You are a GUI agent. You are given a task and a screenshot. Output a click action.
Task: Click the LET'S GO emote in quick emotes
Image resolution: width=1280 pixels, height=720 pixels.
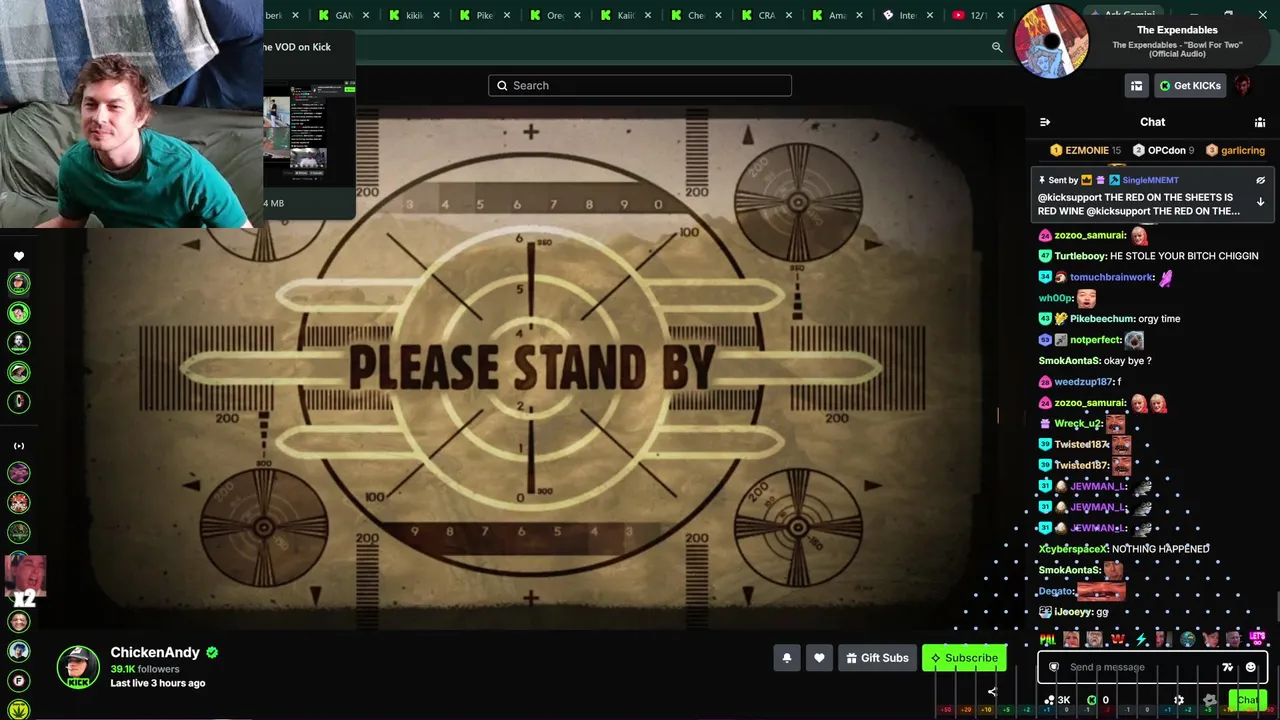tap(1257, 638)
